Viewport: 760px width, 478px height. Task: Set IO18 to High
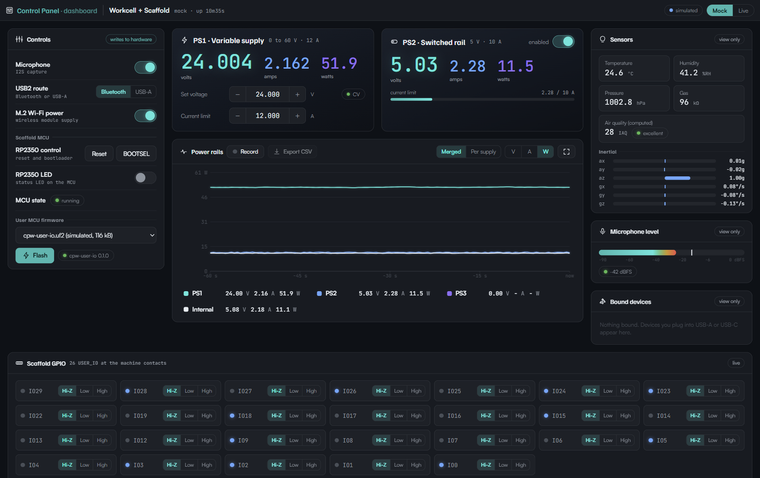pos(311,415)
